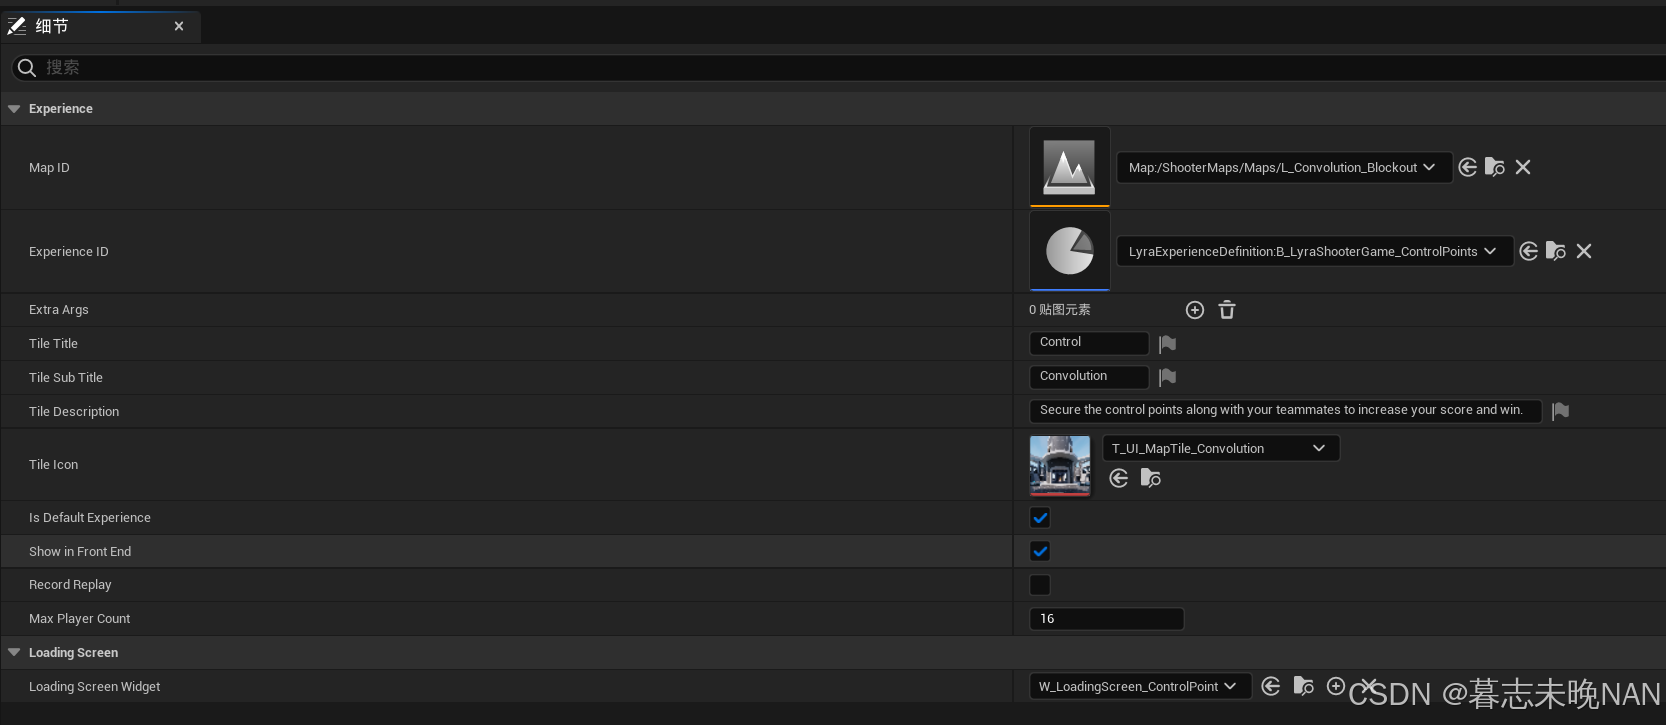Select the Map ID property label
The width and height of the screenshot is (1666, 725).
coord(49,168)
